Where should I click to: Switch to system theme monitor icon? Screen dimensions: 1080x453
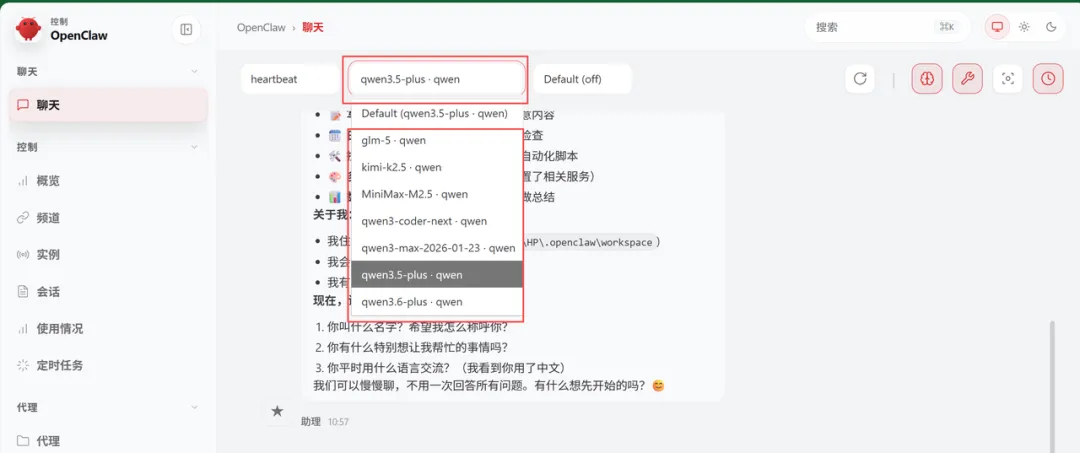(x=997, y=27)
